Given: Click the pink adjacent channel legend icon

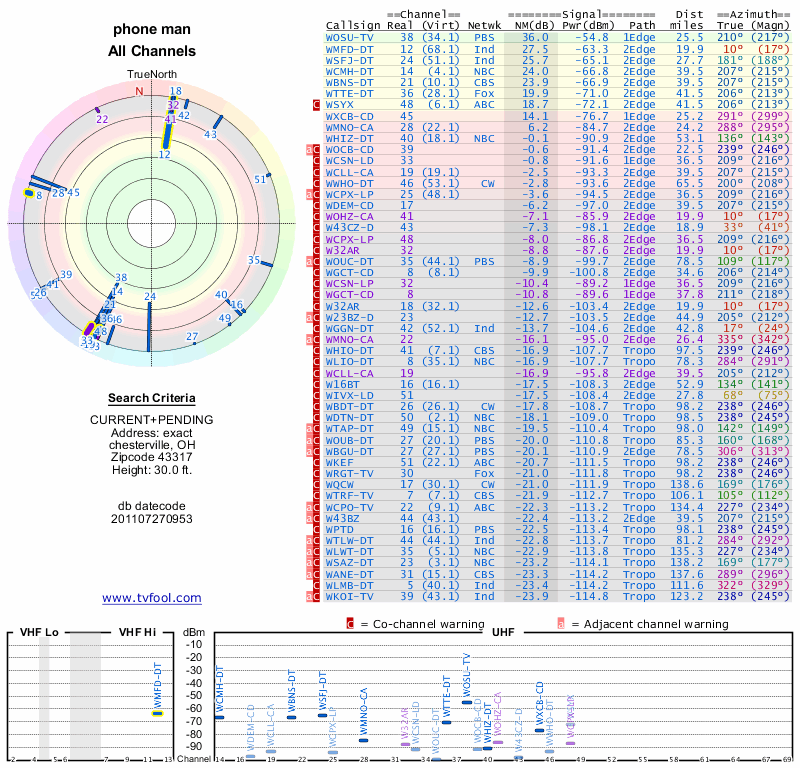Looking at the screenshot, I should 561,624.
